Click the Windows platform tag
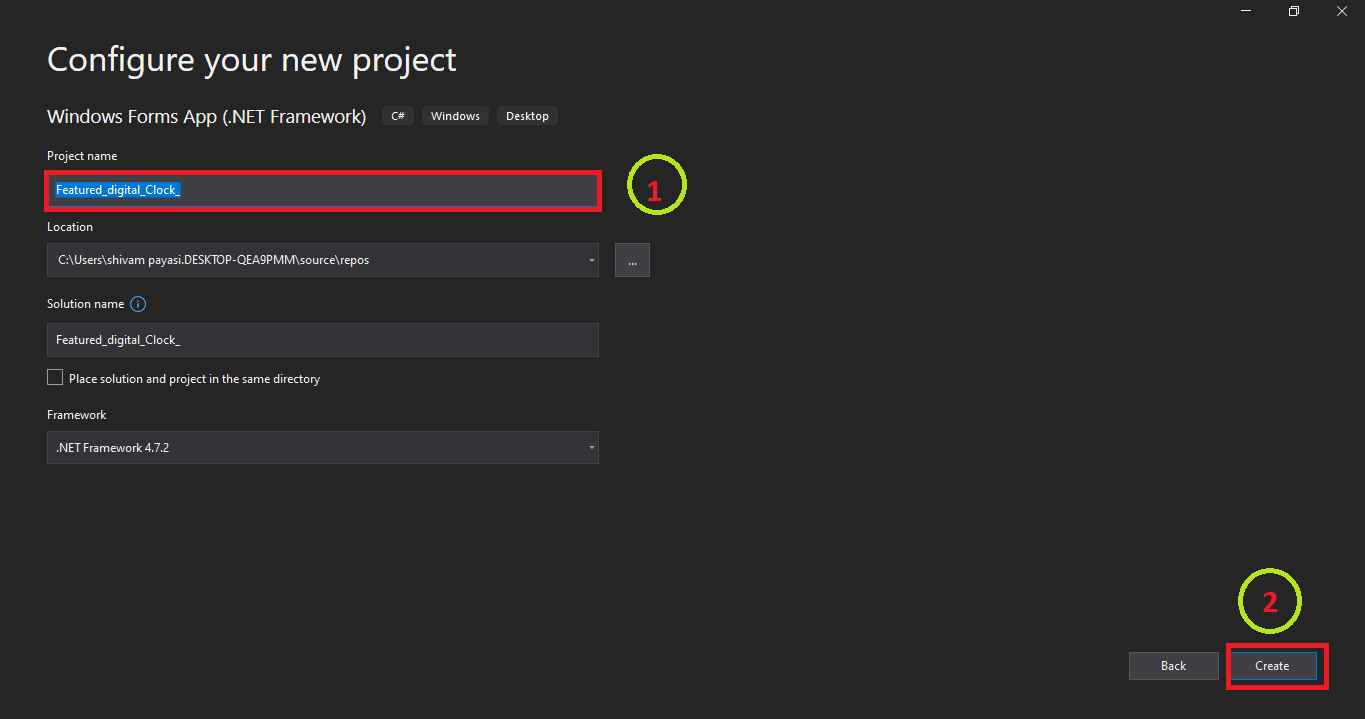This screenshot has width=1365, height=719. pyautogui.click(x=455, y=116)
